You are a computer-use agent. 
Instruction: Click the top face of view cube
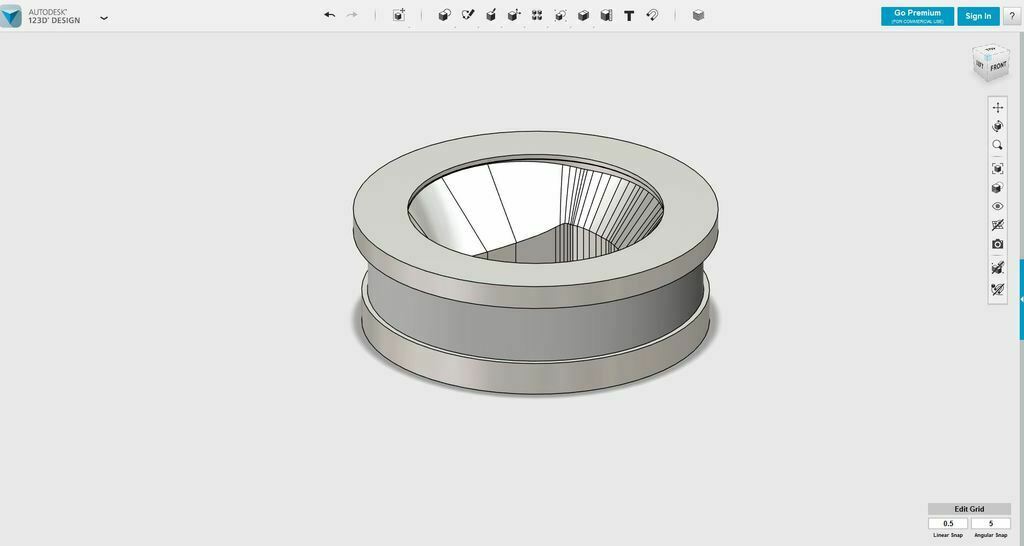[990, 50]
